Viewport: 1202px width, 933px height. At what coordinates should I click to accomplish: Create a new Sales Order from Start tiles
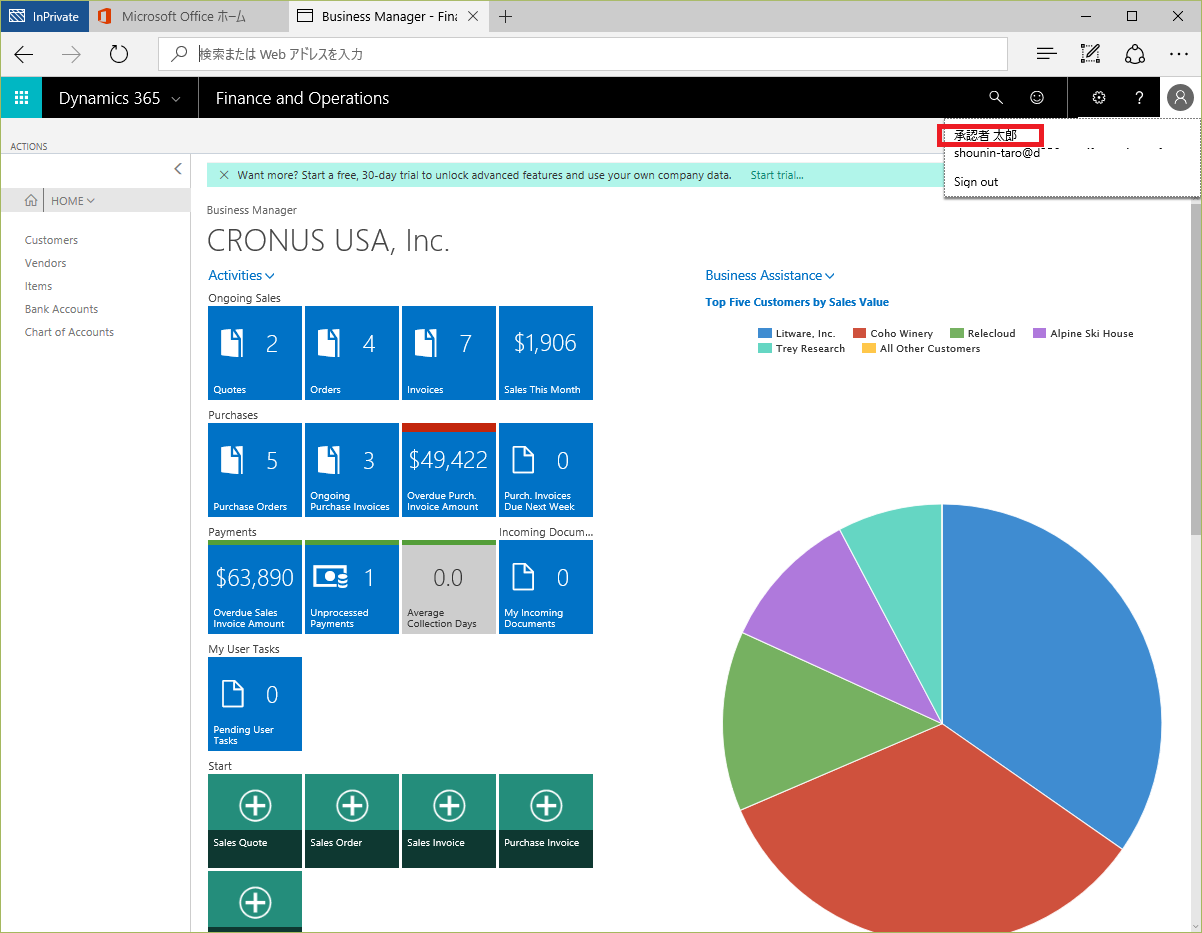click(x=352, y=821)
